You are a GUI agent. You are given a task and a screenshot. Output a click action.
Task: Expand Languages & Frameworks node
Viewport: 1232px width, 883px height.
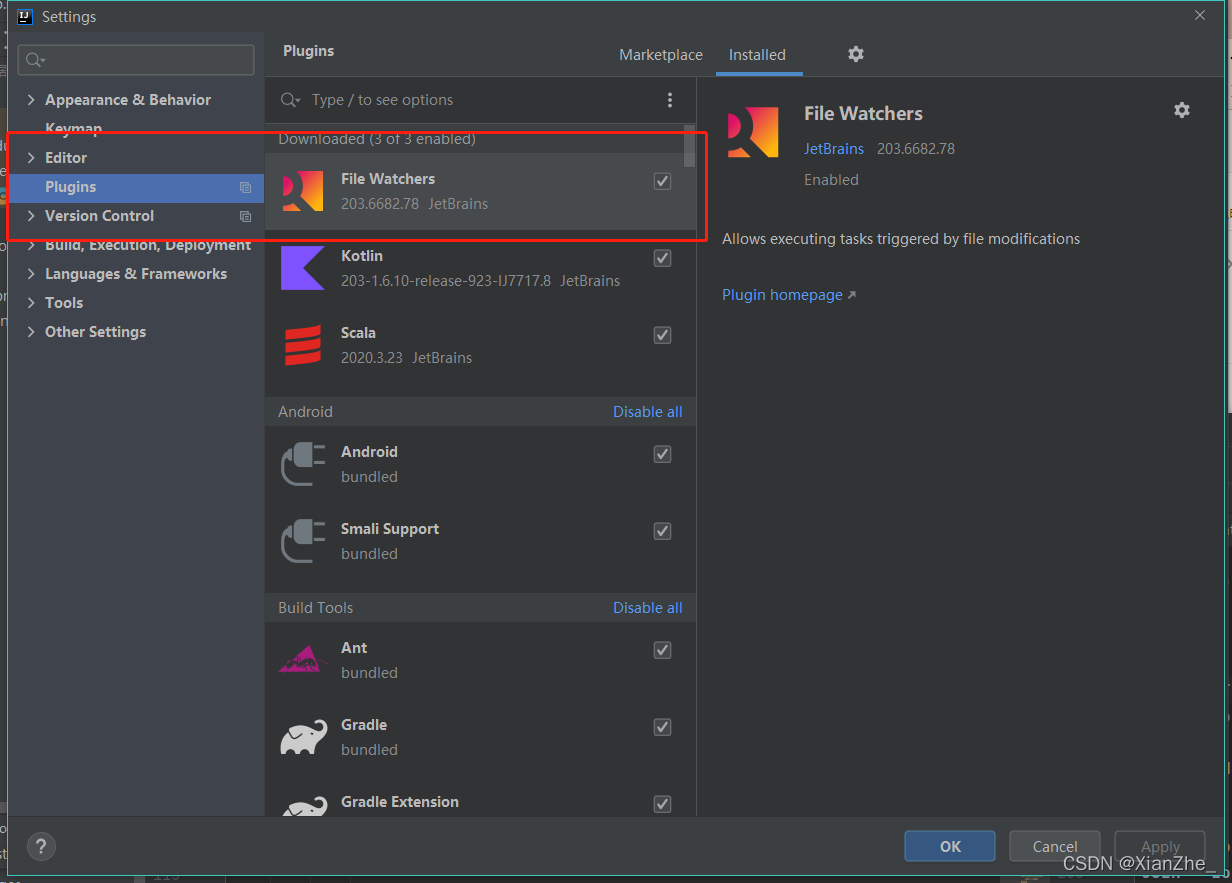(31, 274)
